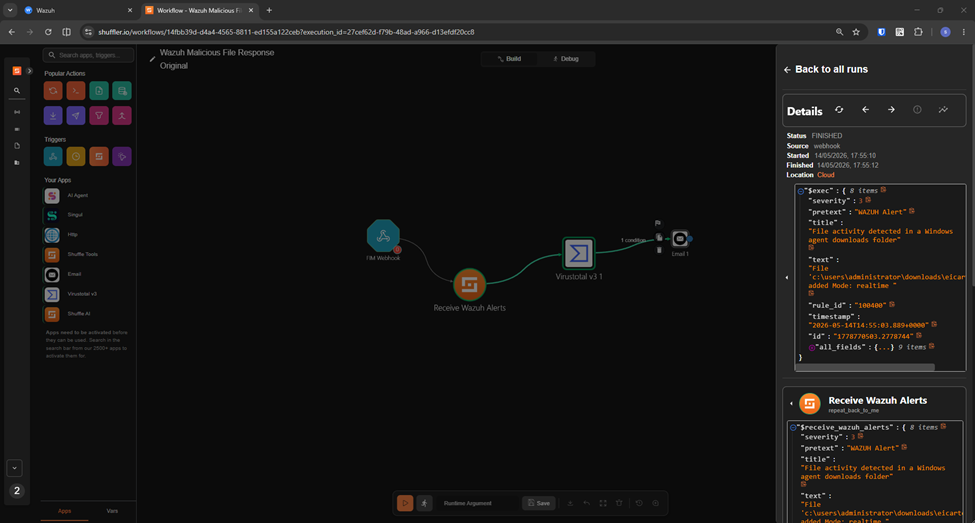The image size is (975, 523).
Task: Click the '1 condition' branch label
Action: click(x=633, y=240)
